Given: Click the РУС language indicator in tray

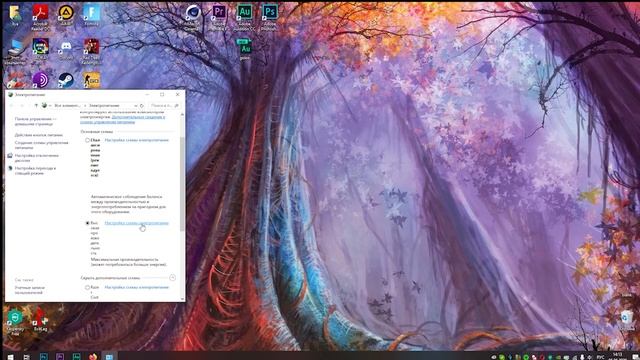Looking at the screenshot, I should pos(600,357).
